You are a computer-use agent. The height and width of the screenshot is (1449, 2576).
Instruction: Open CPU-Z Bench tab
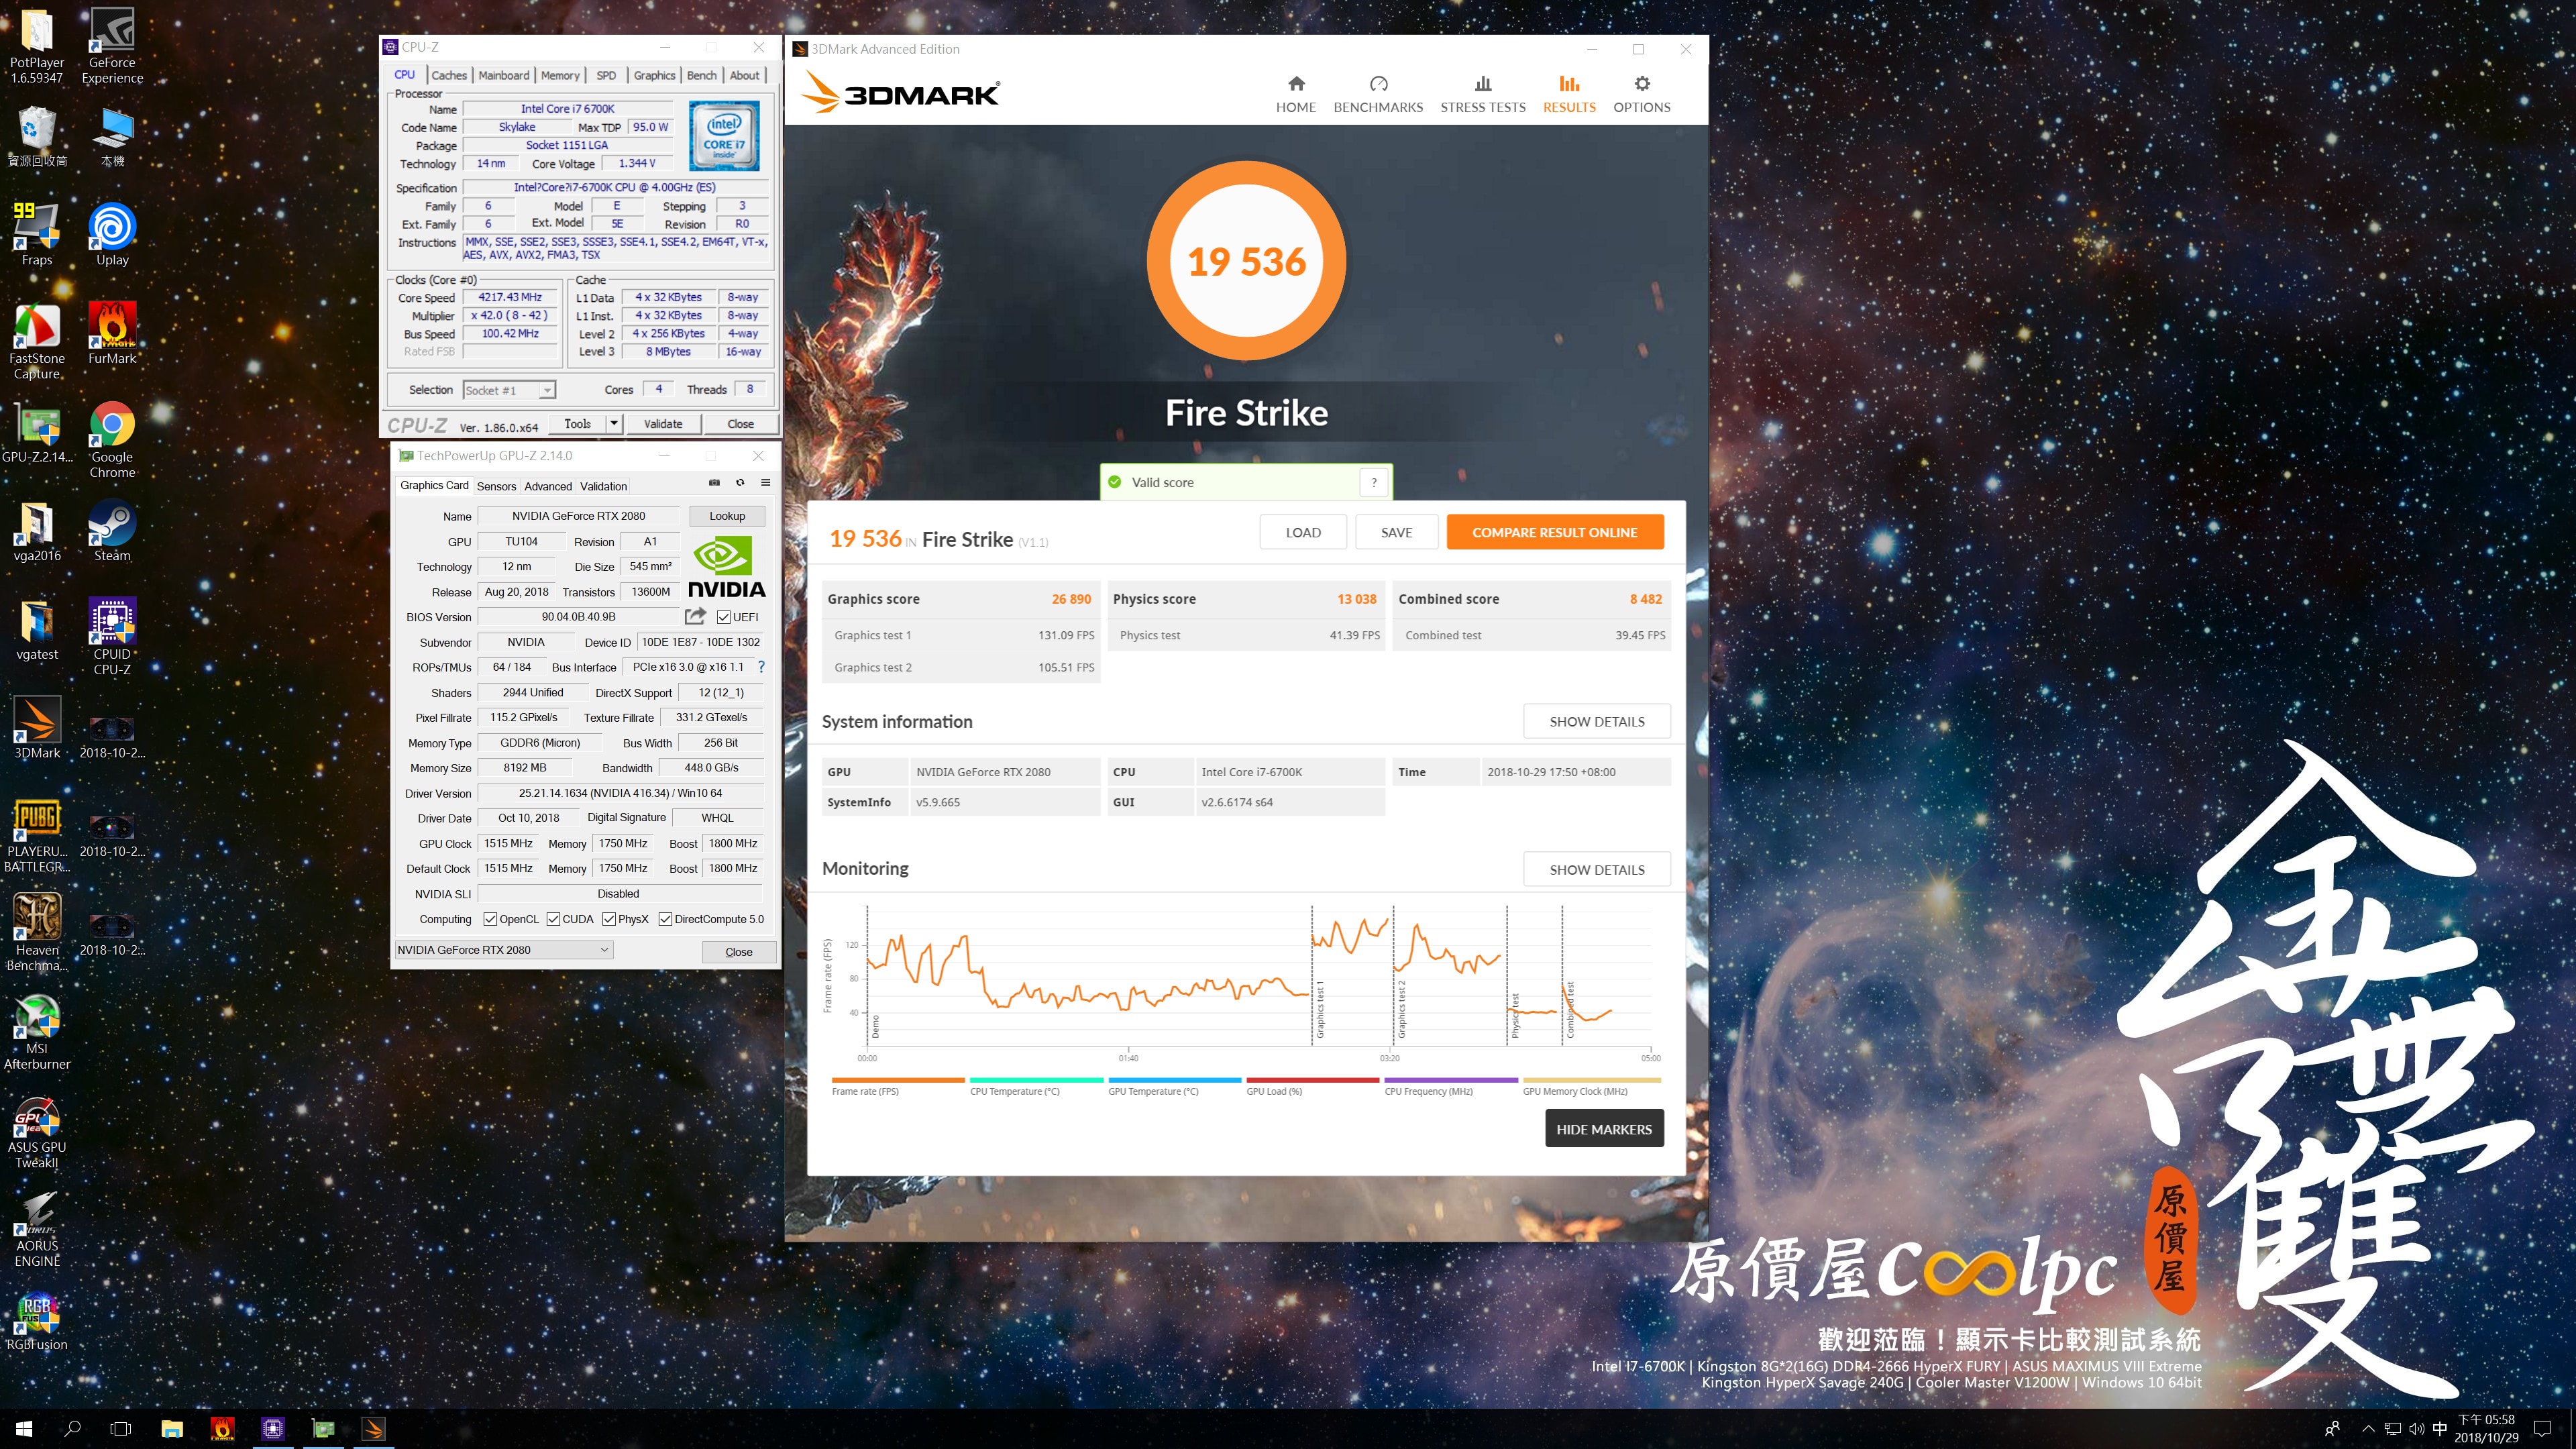pos(702,75)
